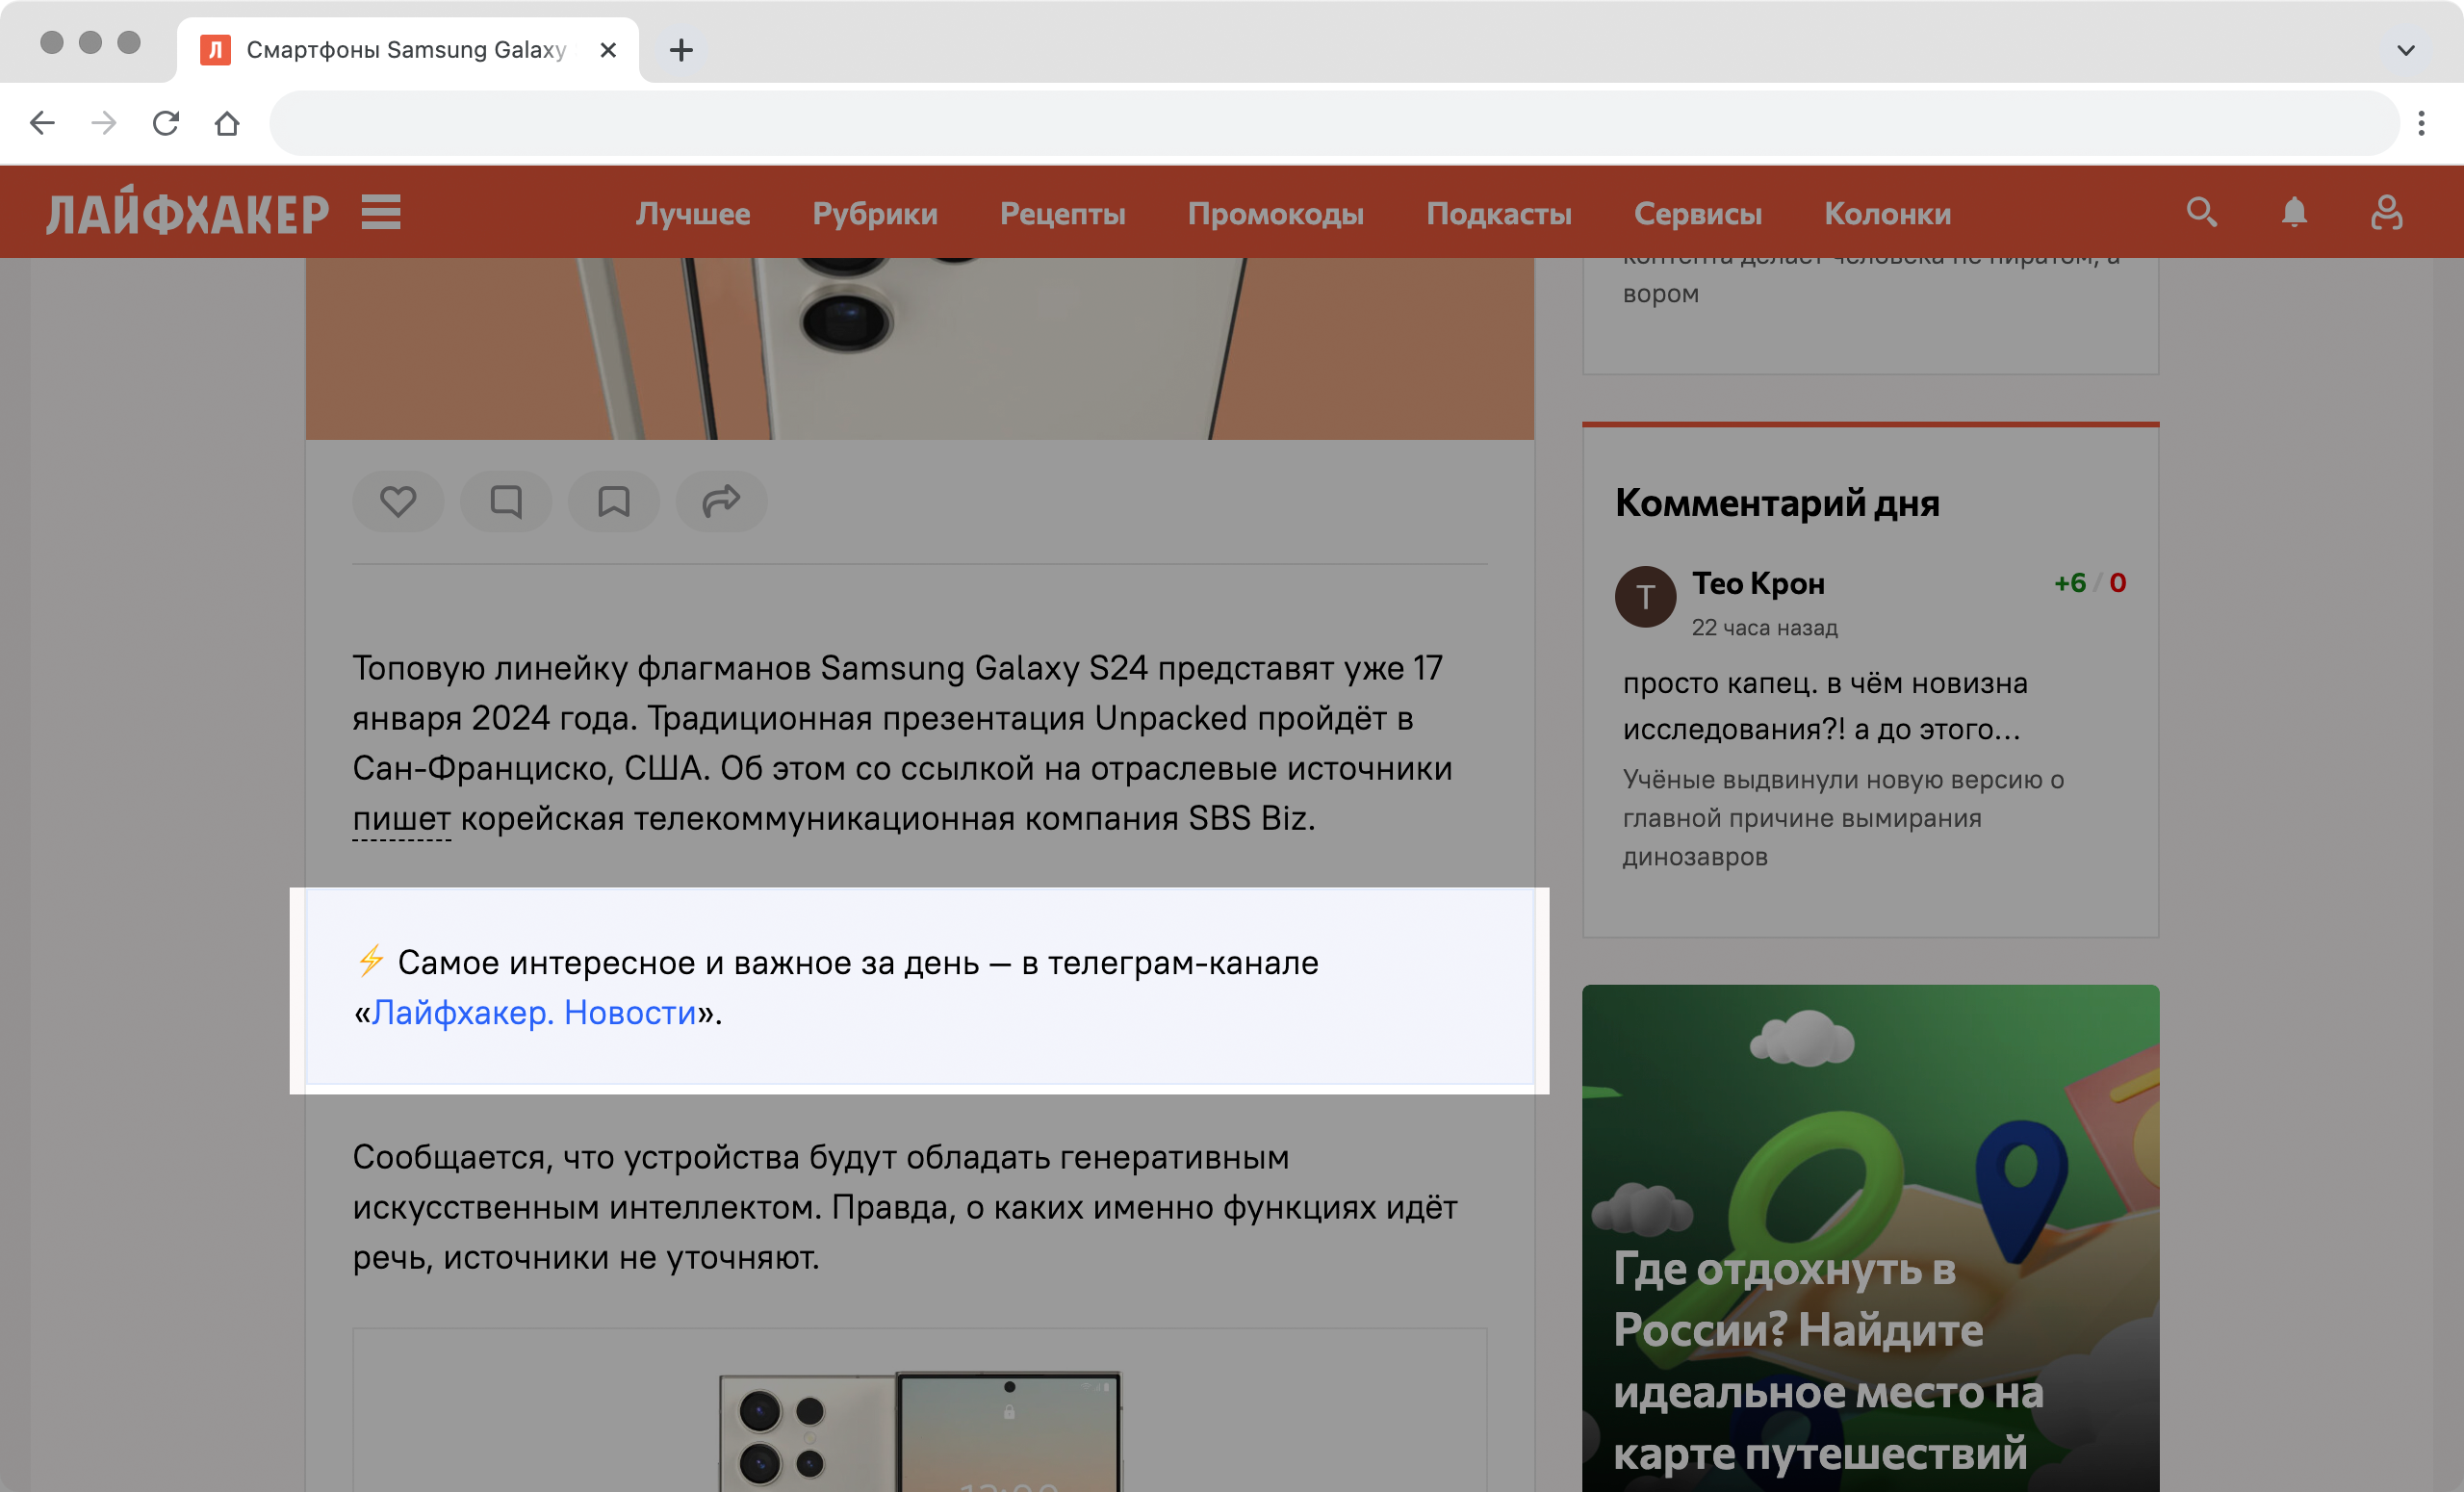Follow the пишет source link
The width and height of the screenshot is (2464, 1492).
pos(402,819)
